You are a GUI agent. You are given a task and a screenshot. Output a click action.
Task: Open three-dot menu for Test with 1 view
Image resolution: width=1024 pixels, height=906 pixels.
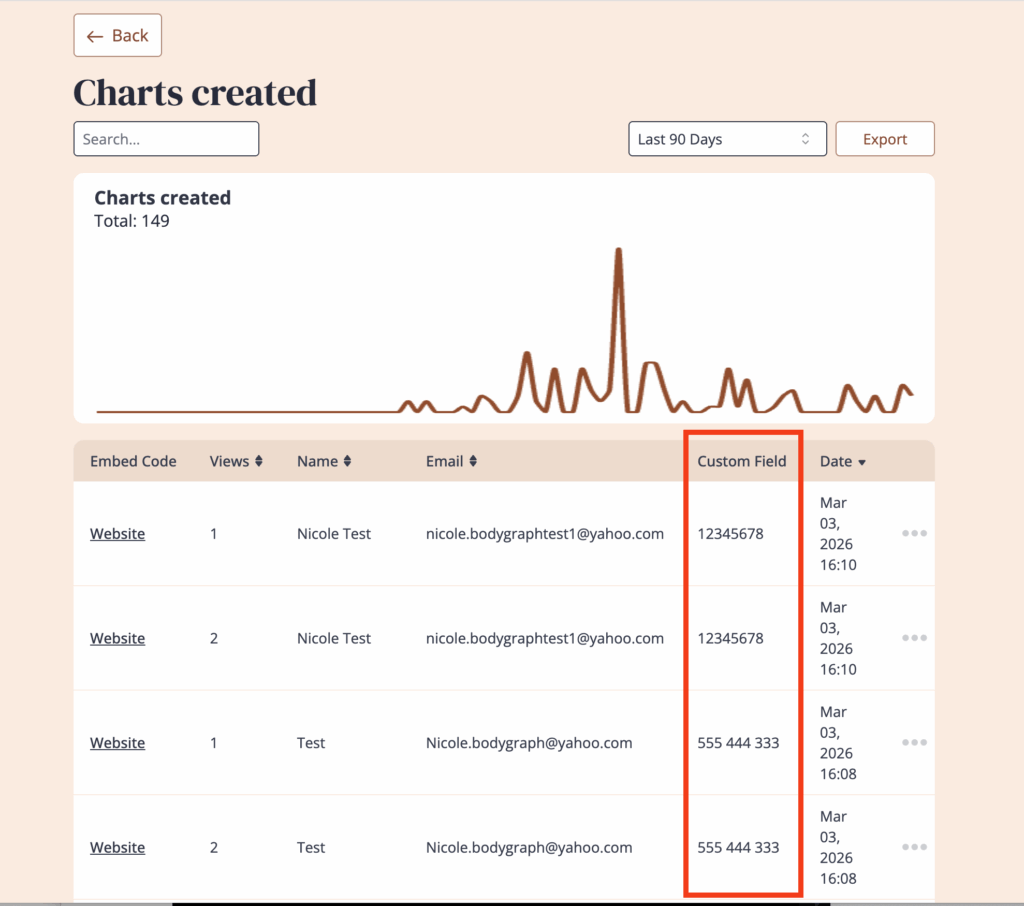tap(914, 743)
